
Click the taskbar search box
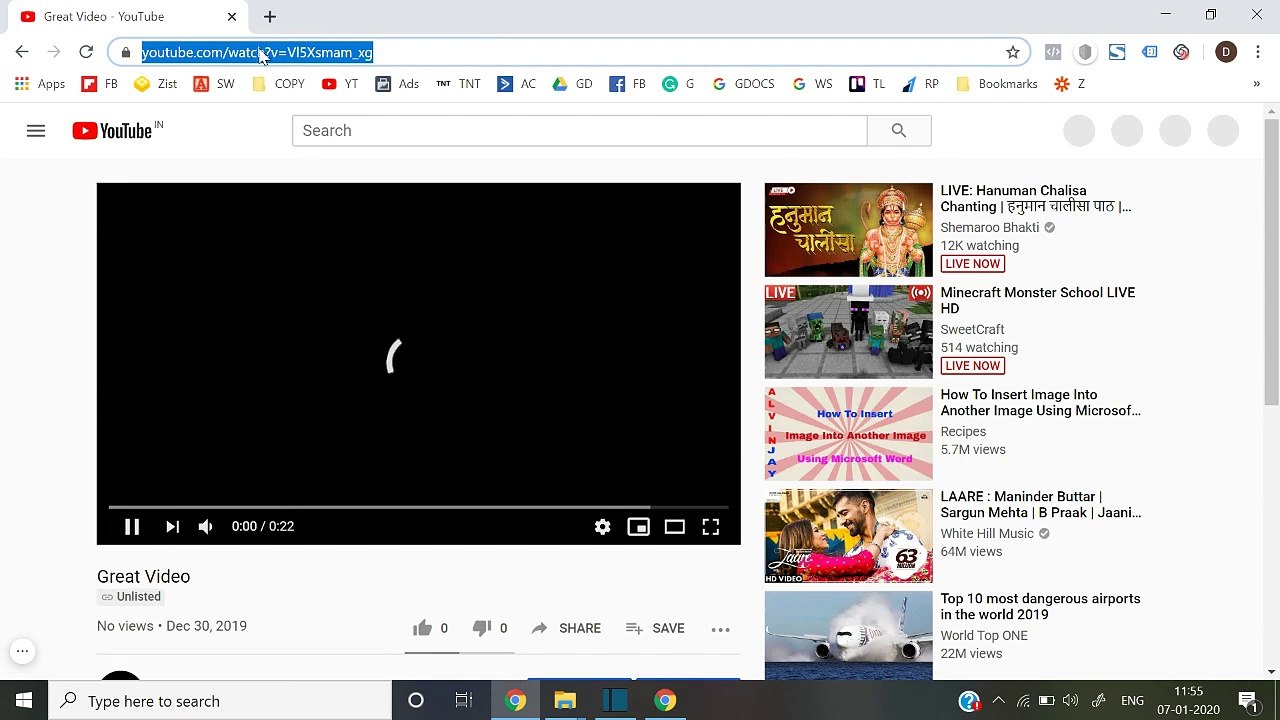pos(220,701)
